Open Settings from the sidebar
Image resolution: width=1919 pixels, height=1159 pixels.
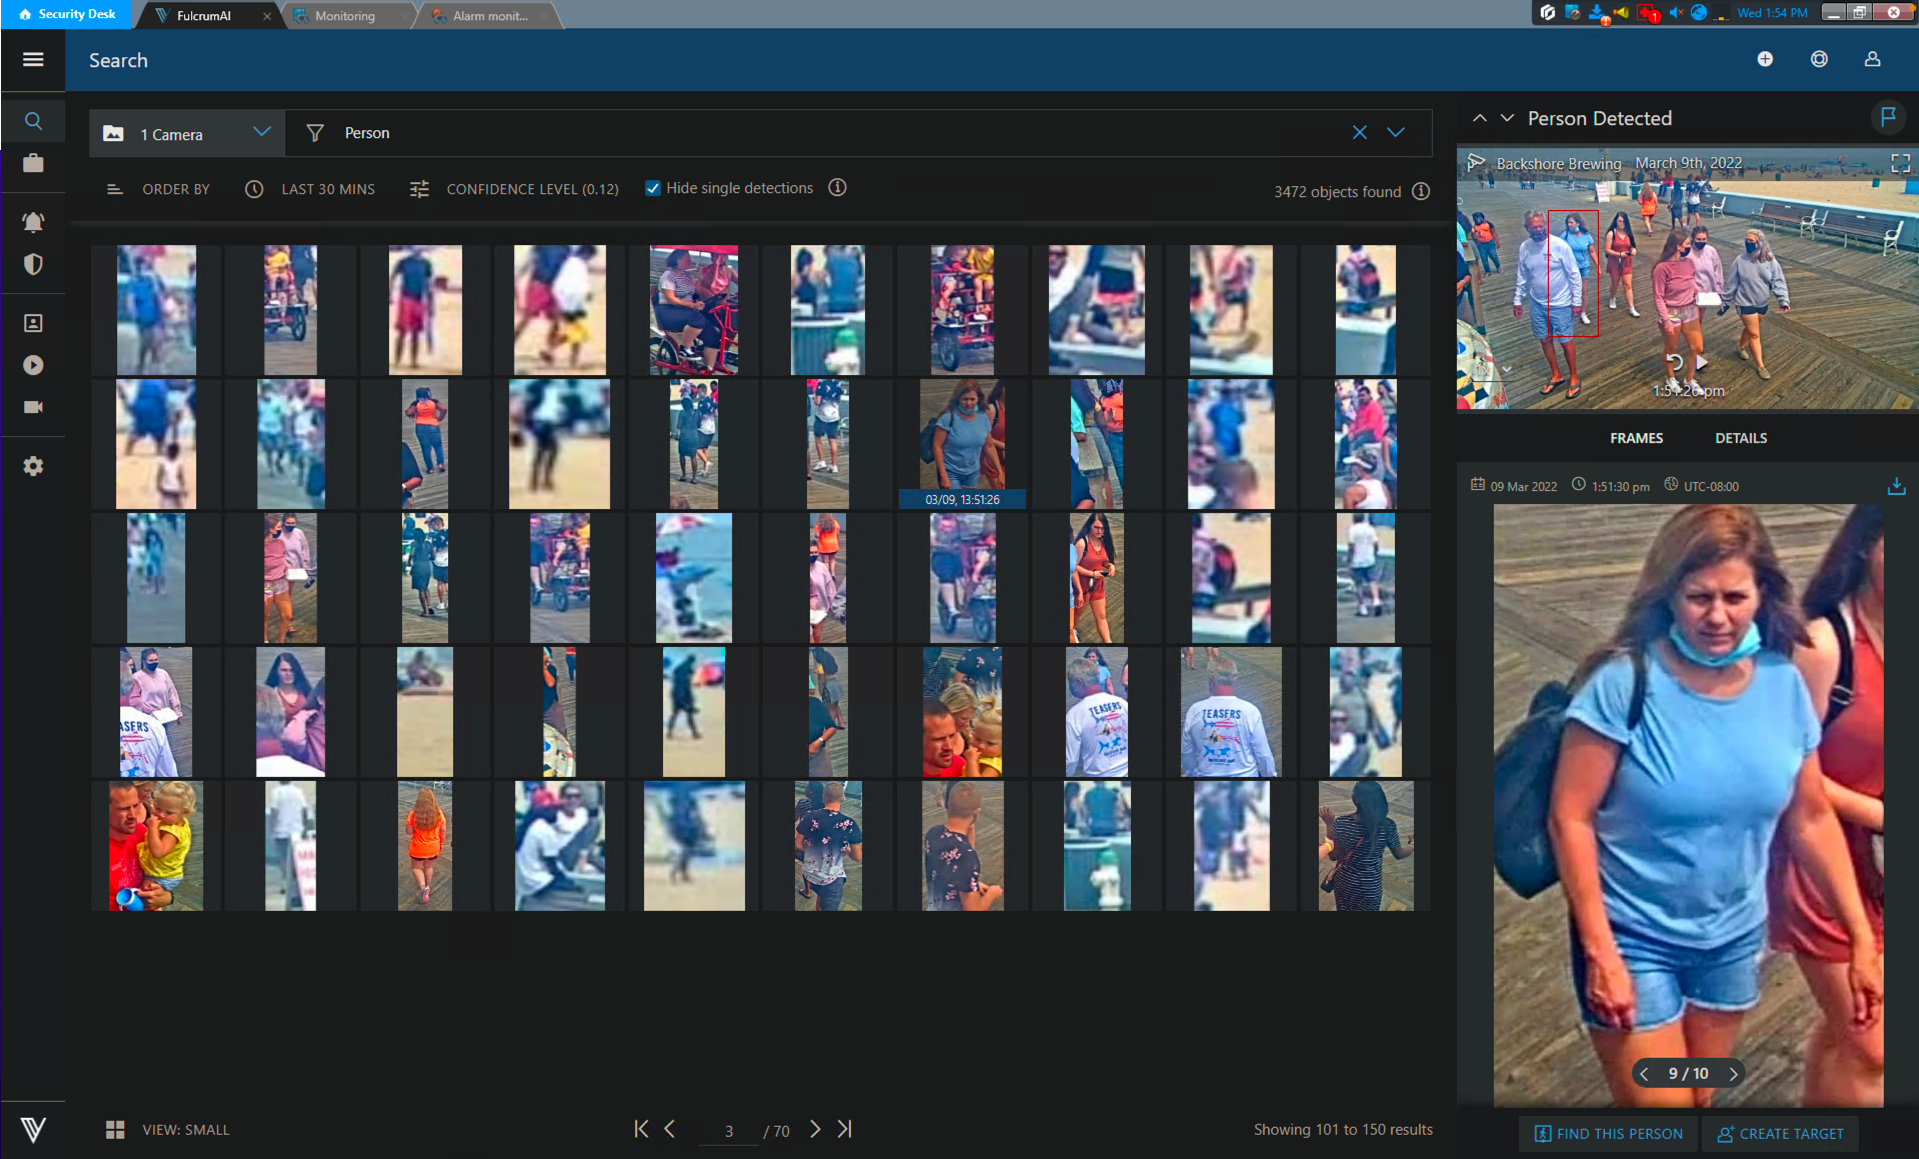point(33,465)
